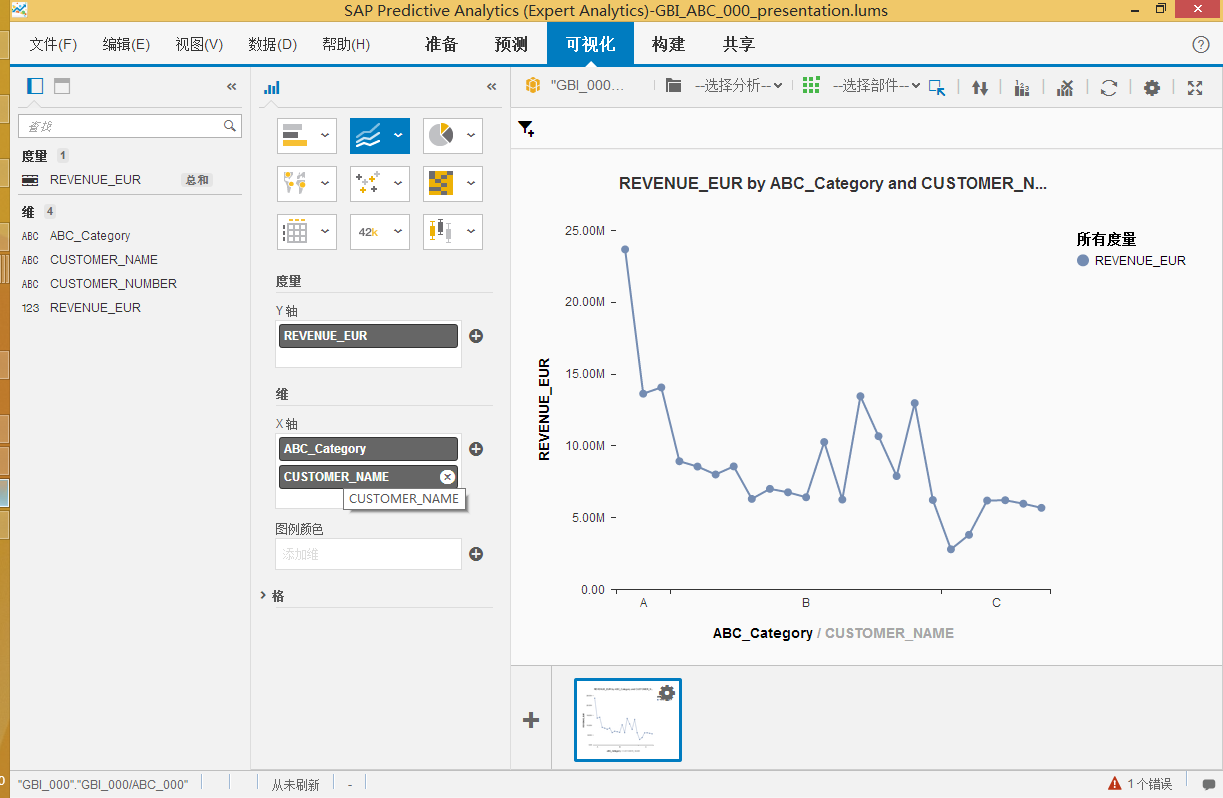The width and height of the screenshot is (1223, 798).
Task: Click the 总和 aggregation badge
Action: pyautogui.click(x=196, y=180)
